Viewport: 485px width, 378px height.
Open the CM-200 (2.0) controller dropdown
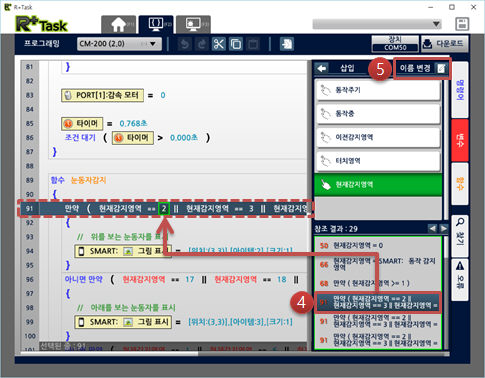(x=119, y=44)
